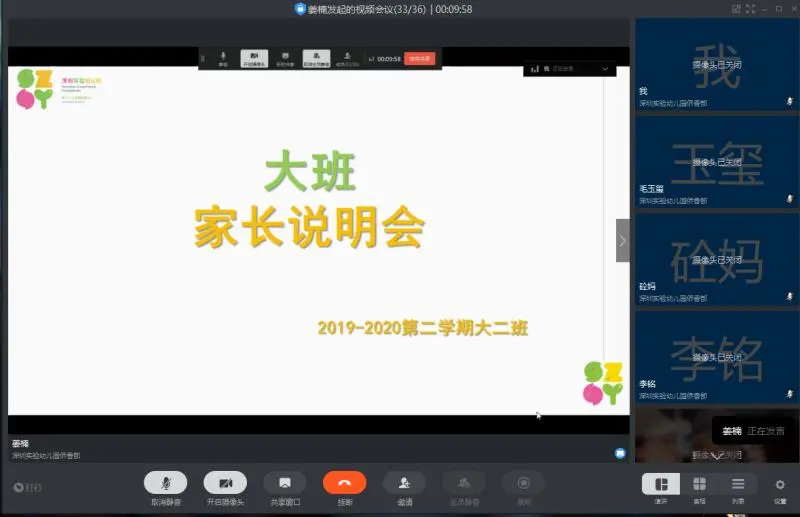
Task: Switch to grid gallery layout view
Action: [699, 484]
